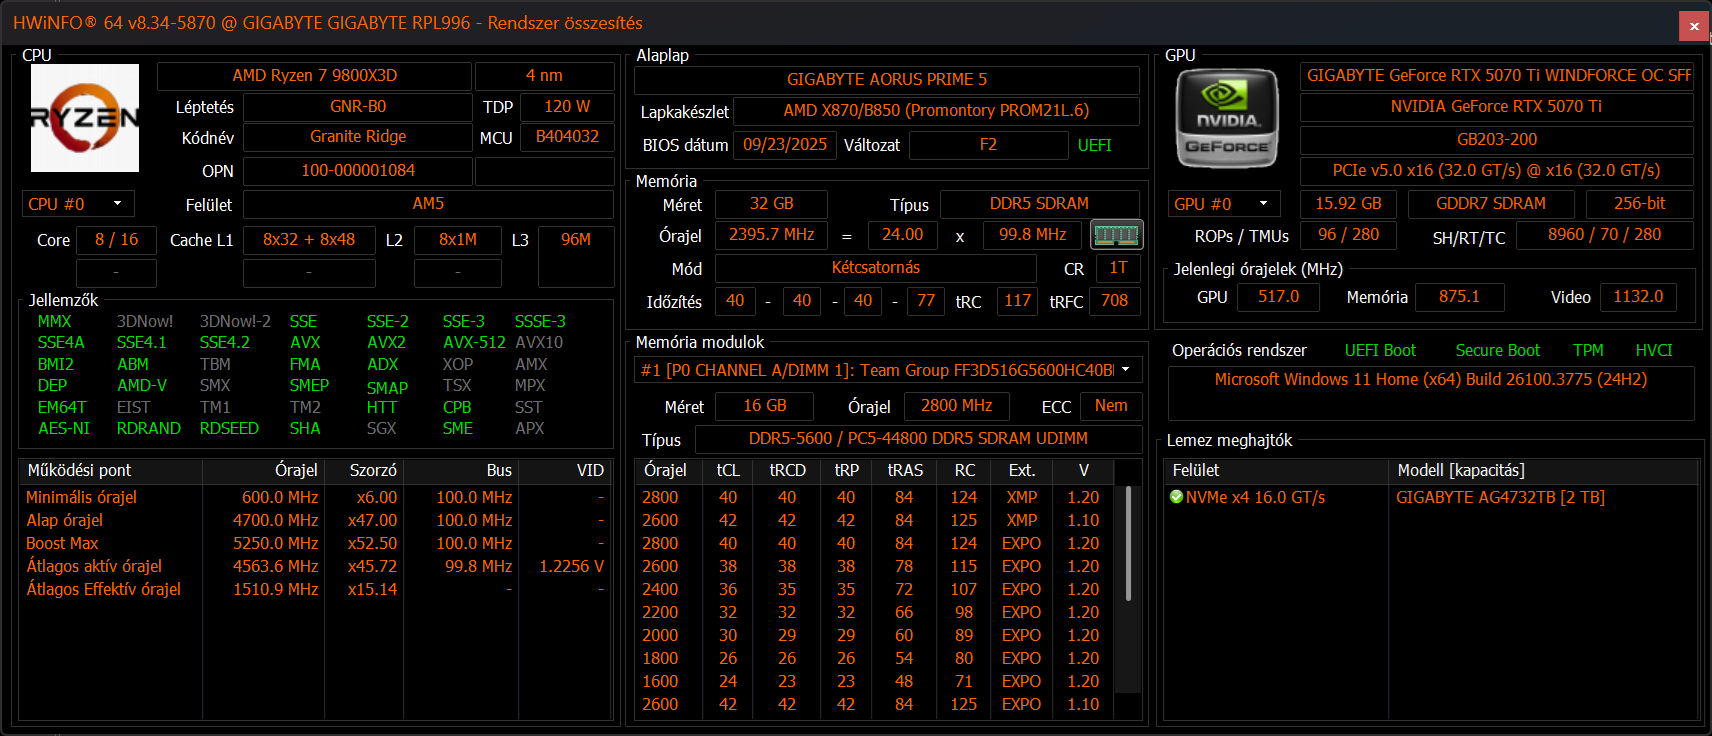Click the AVX-512 feature flag

[474, 342]
